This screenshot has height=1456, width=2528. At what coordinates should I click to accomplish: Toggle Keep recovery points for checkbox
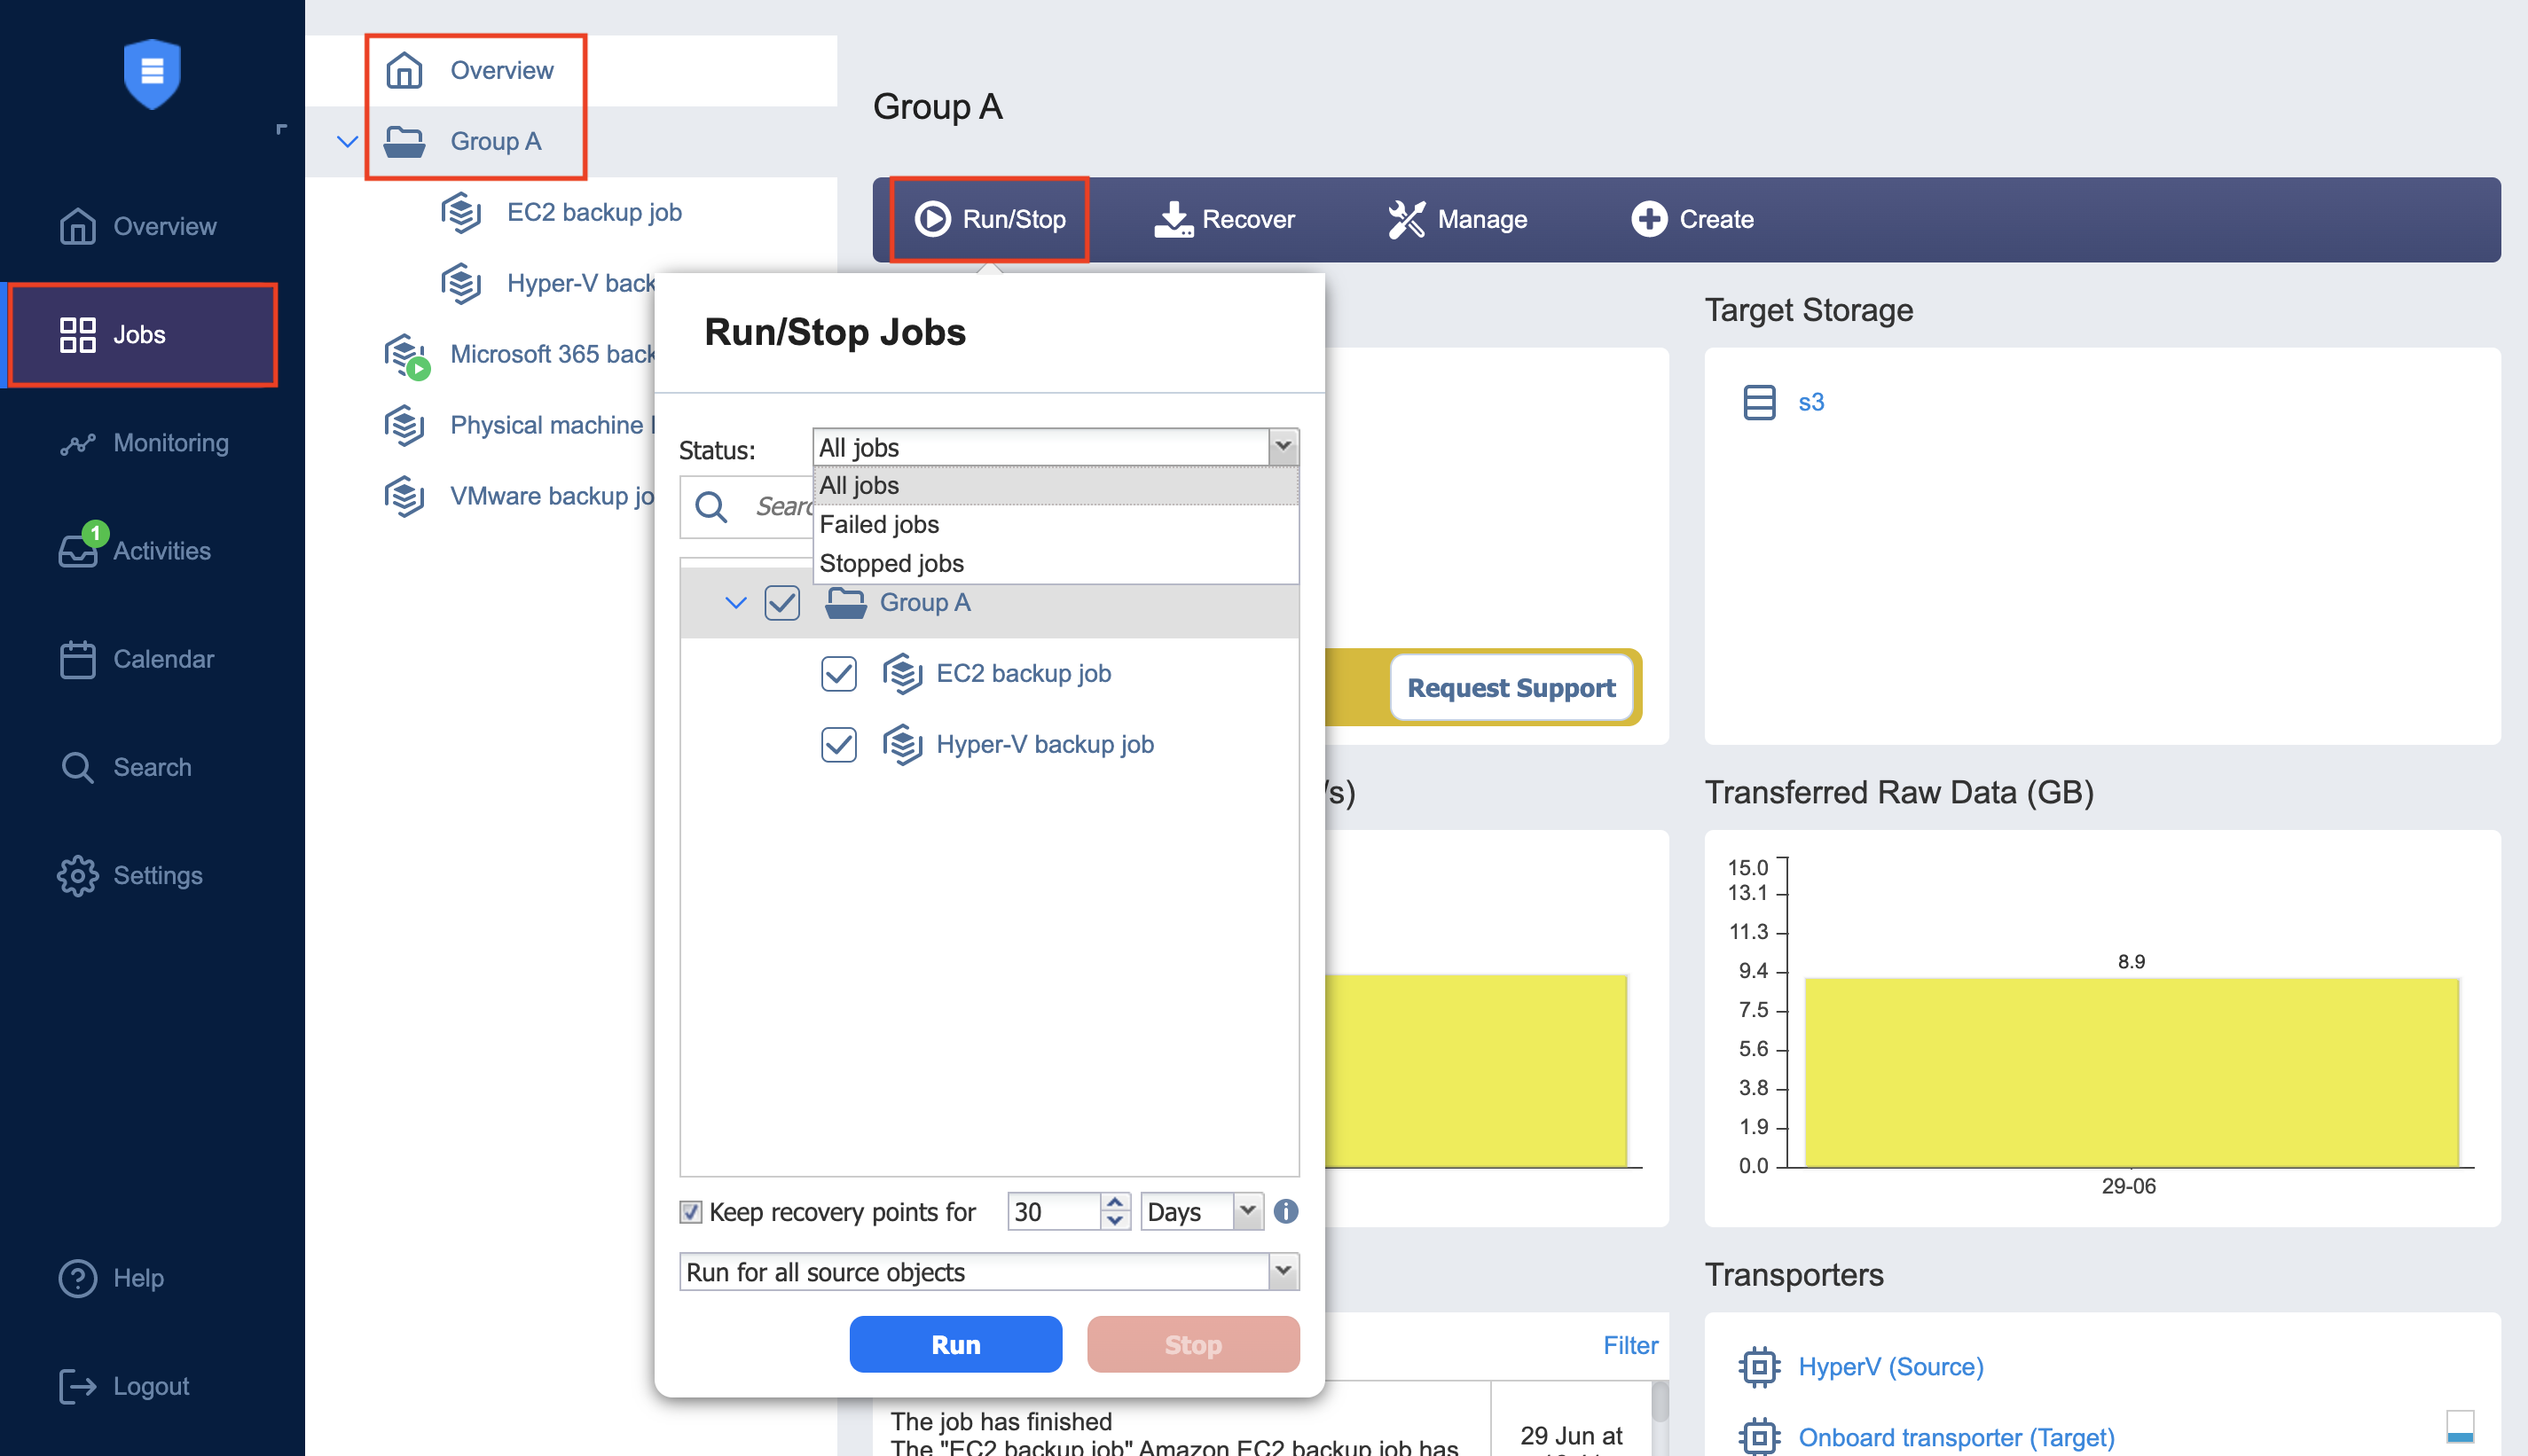(690, 1212)
